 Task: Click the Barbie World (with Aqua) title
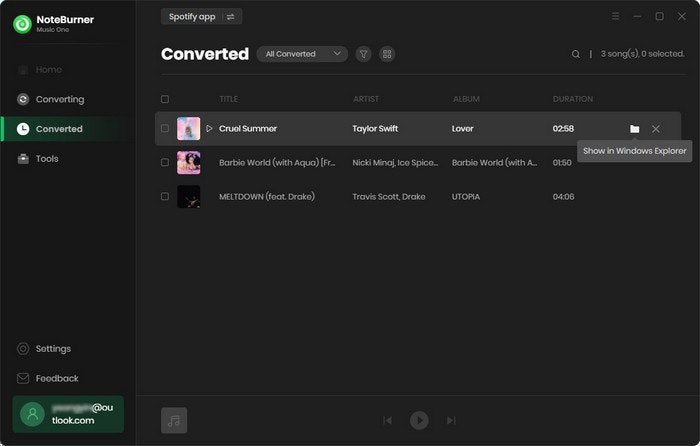(x=277, y=163)
